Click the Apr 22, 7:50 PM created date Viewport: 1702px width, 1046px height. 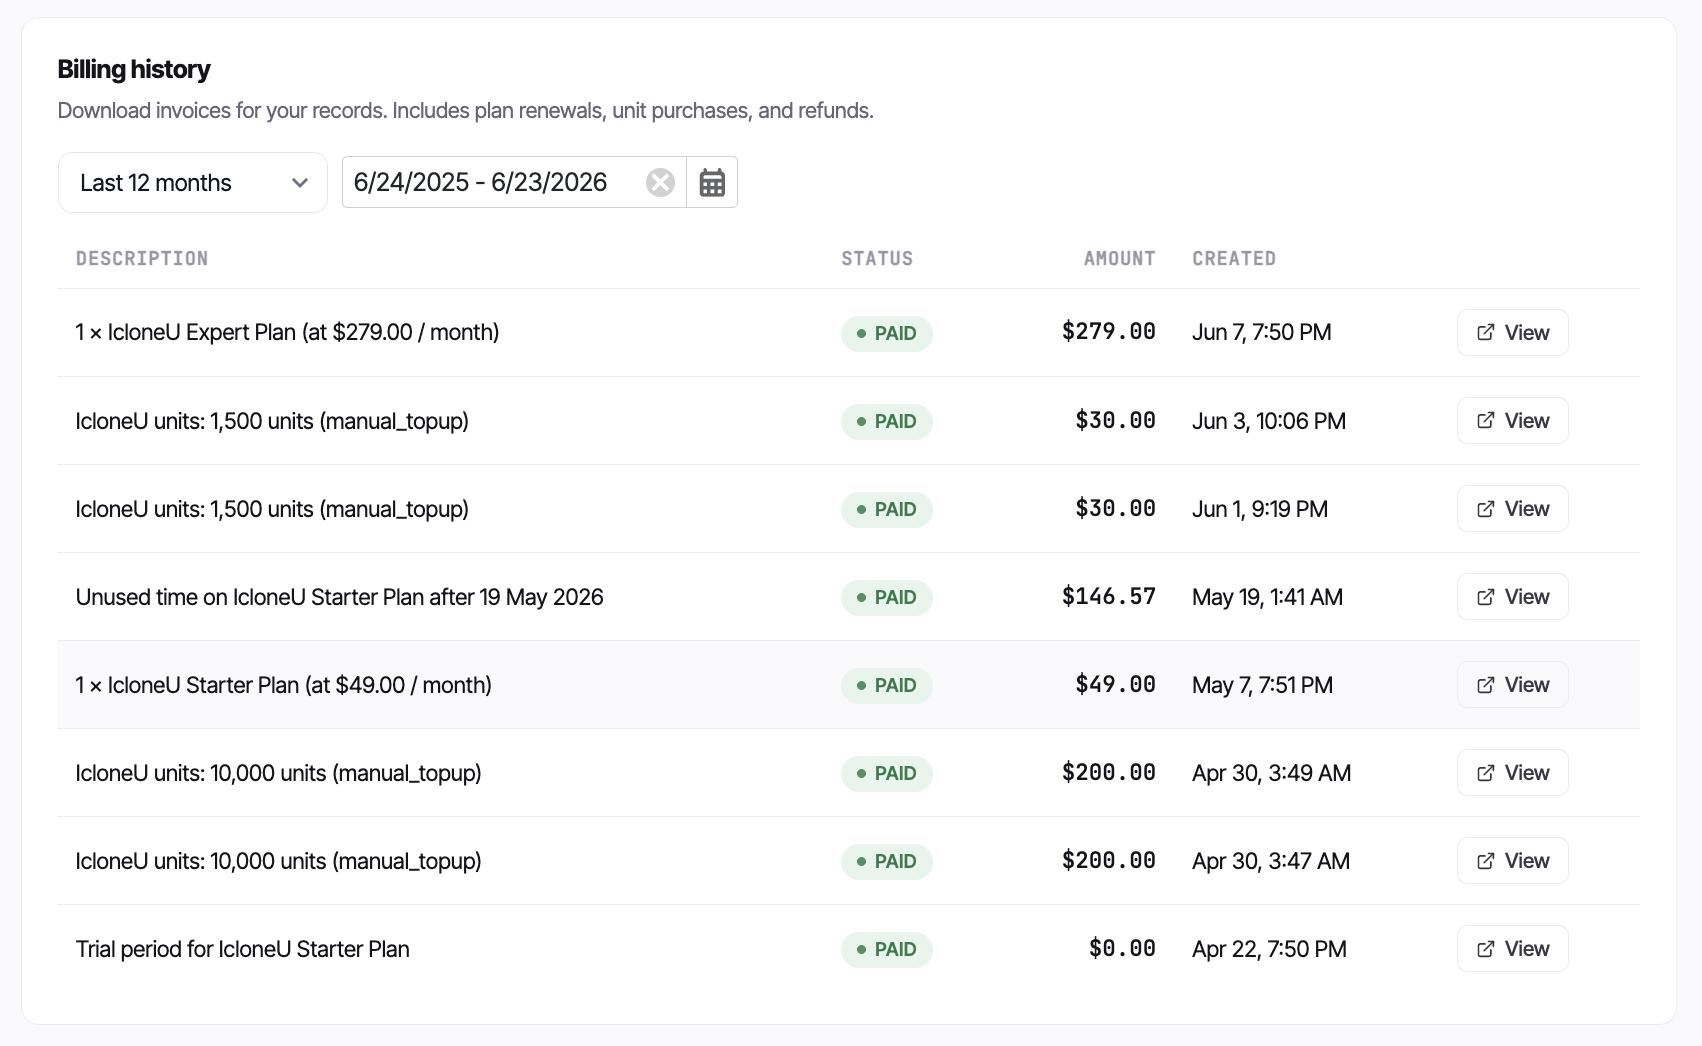point(1269,949)
